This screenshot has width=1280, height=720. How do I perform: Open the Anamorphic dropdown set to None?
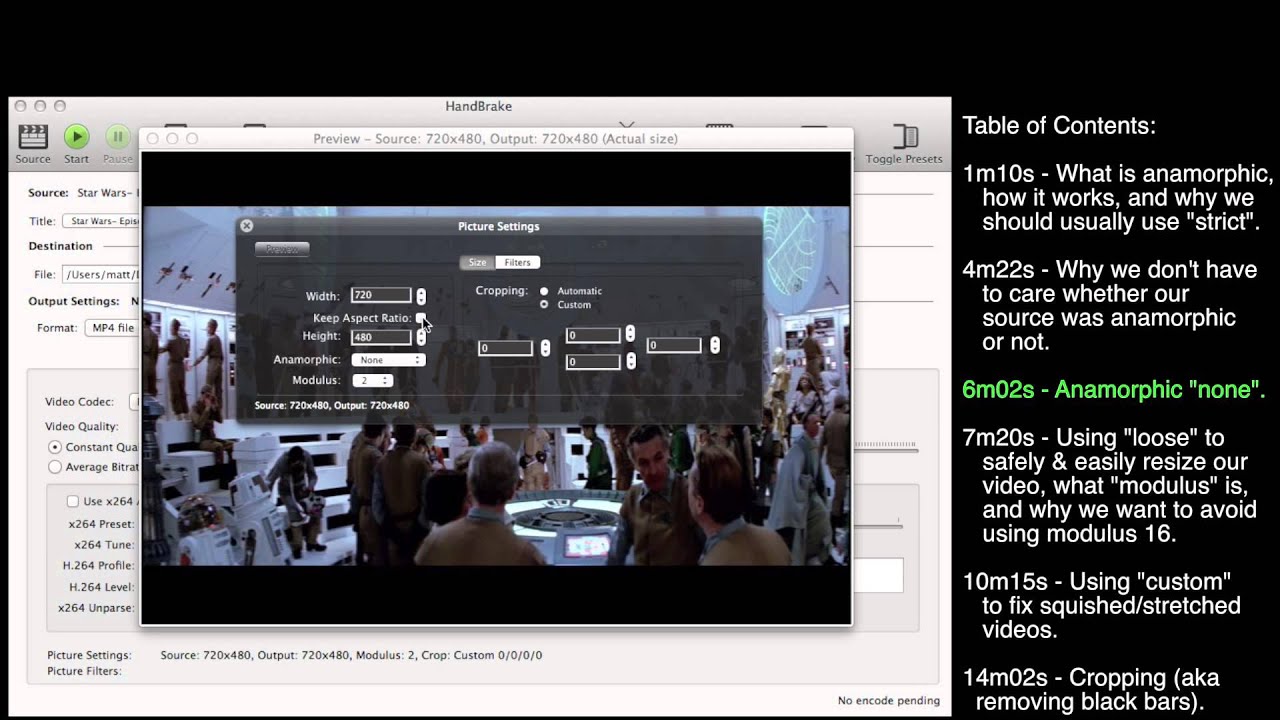(388, 360)
